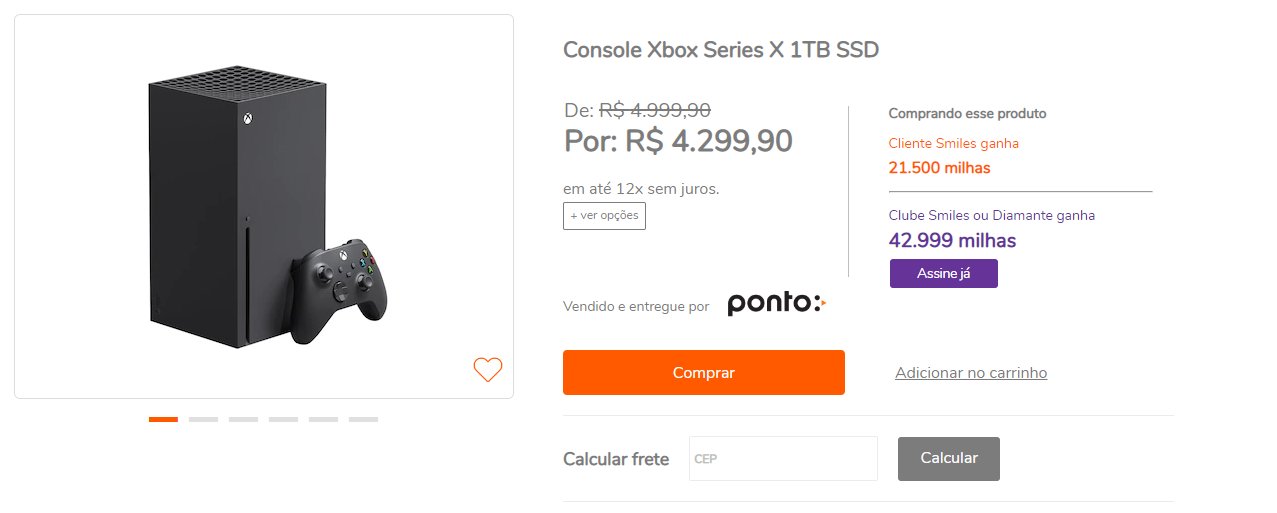Buy now with the orange Comprar button
1277x513 pixels.
704,373
